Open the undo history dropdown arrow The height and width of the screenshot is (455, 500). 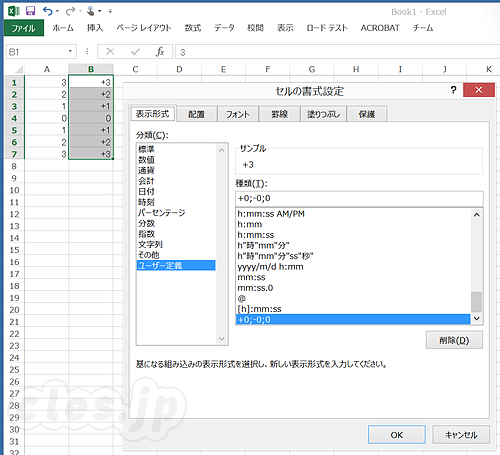(57, 11)
